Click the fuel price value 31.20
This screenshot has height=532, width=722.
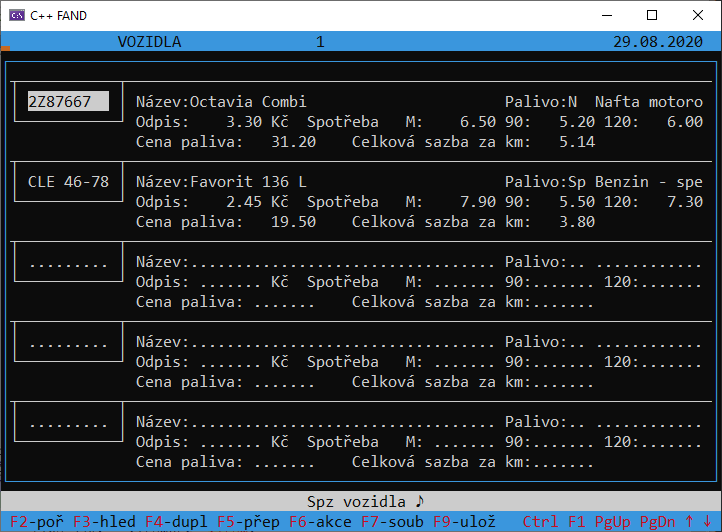(292, 142)
